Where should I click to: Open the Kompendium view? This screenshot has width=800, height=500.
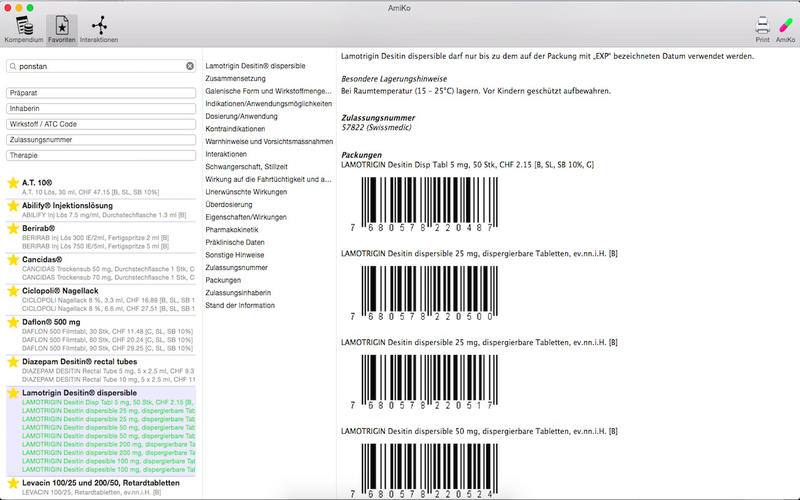point(23,29)
